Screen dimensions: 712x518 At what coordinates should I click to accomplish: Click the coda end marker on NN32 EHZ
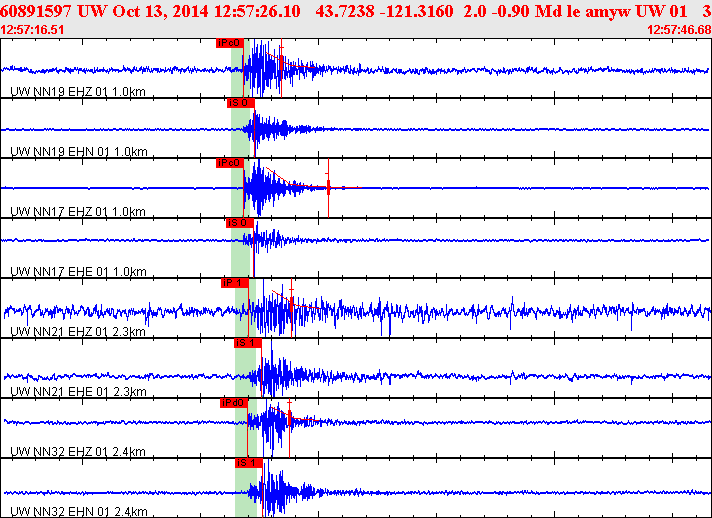coord(290,428)
